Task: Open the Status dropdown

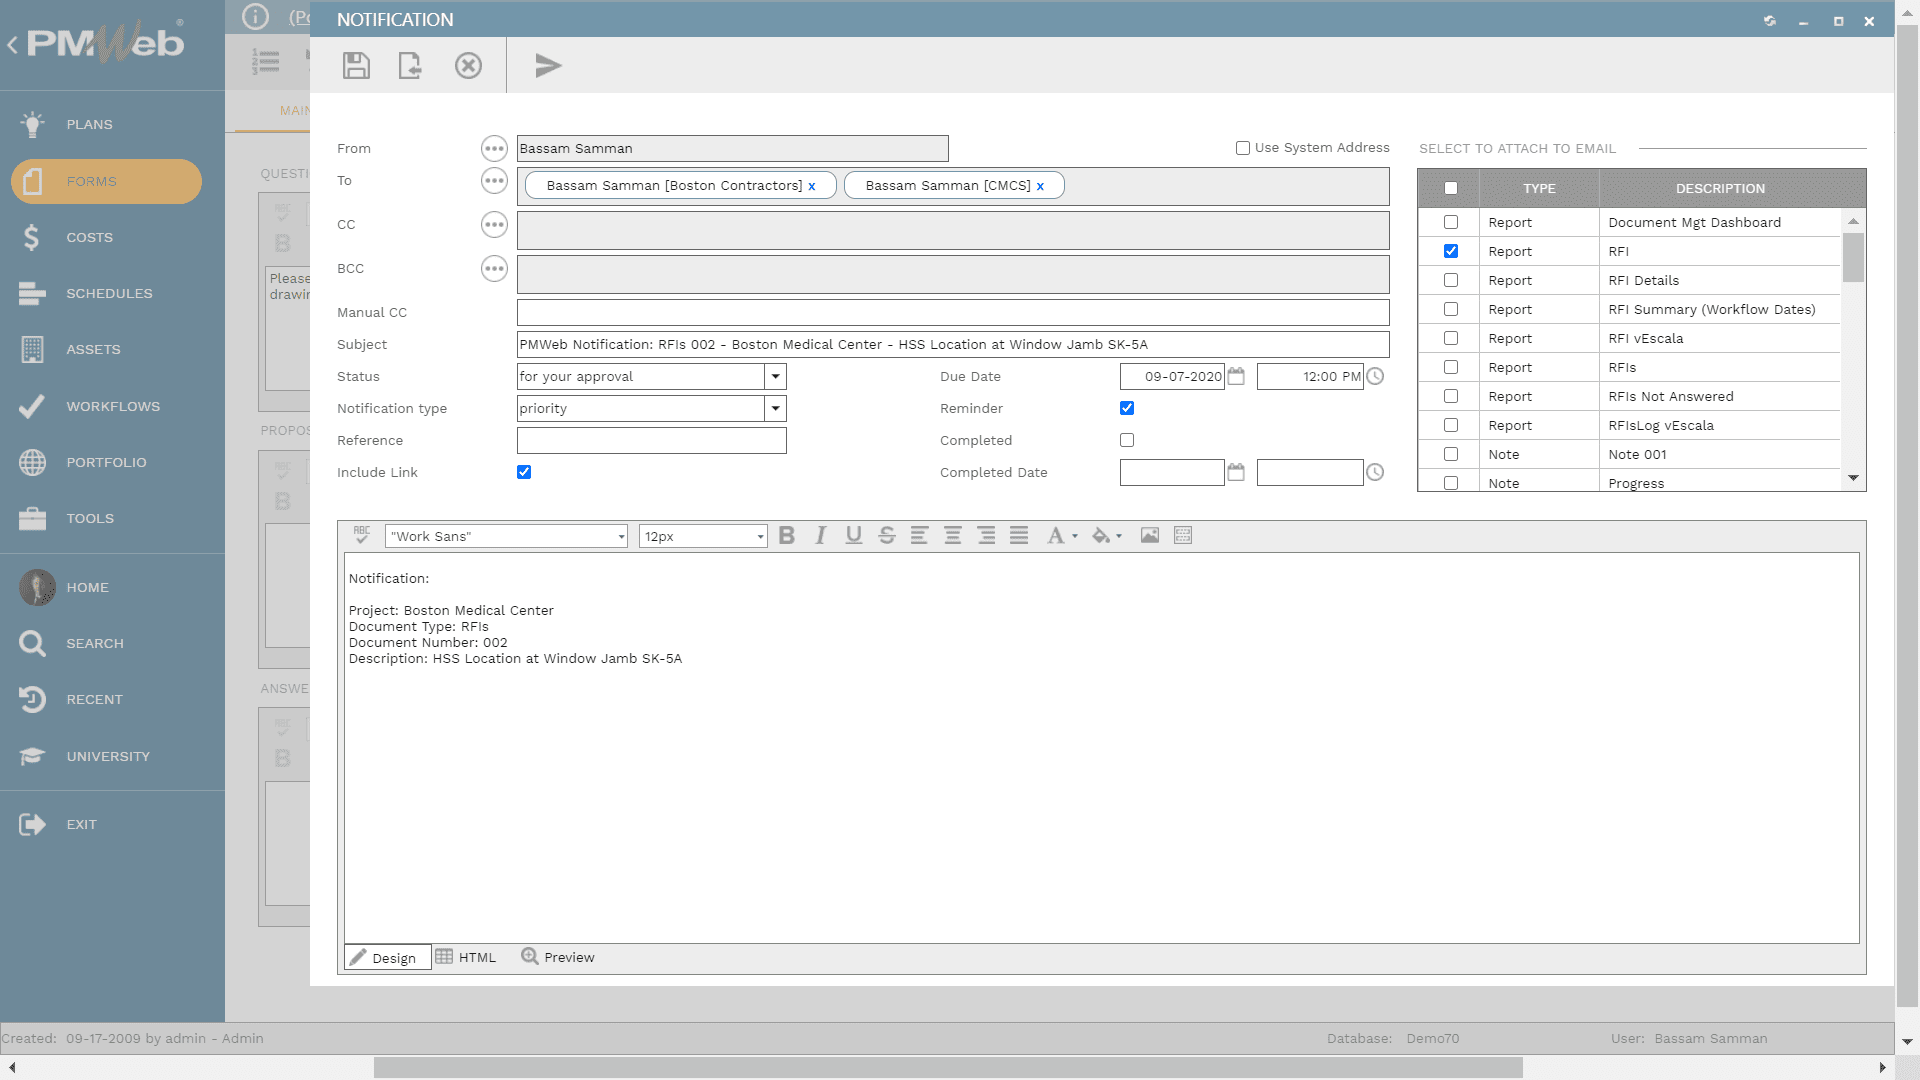Action: pyautogui.click(x=775, y=377)
